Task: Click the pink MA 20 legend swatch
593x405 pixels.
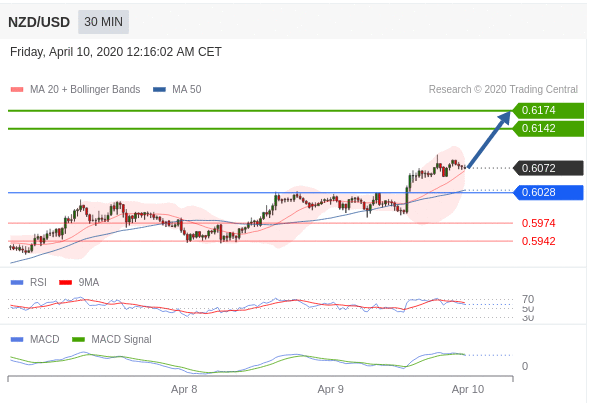Action: point(17,90)
